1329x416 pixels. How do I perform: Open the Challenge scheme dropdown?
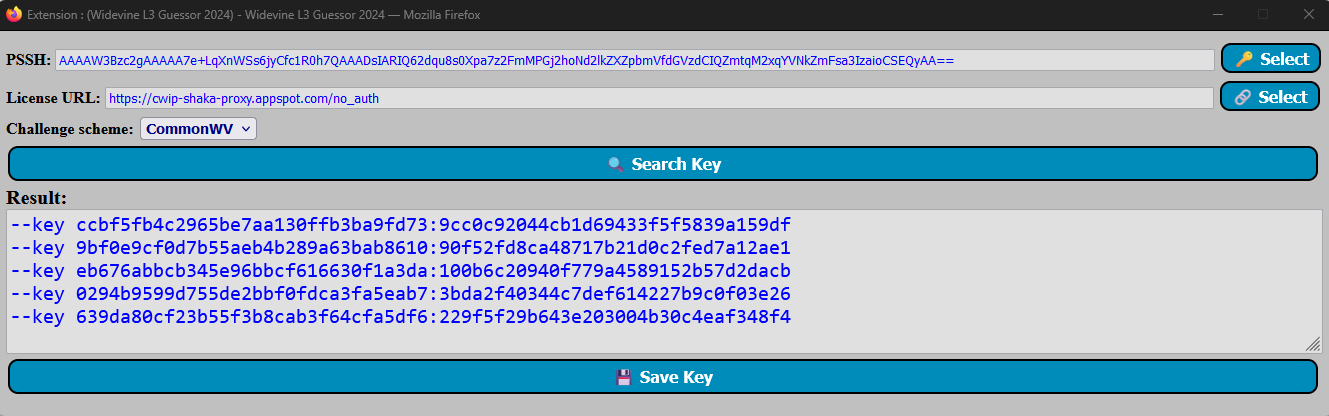[198, 129]
